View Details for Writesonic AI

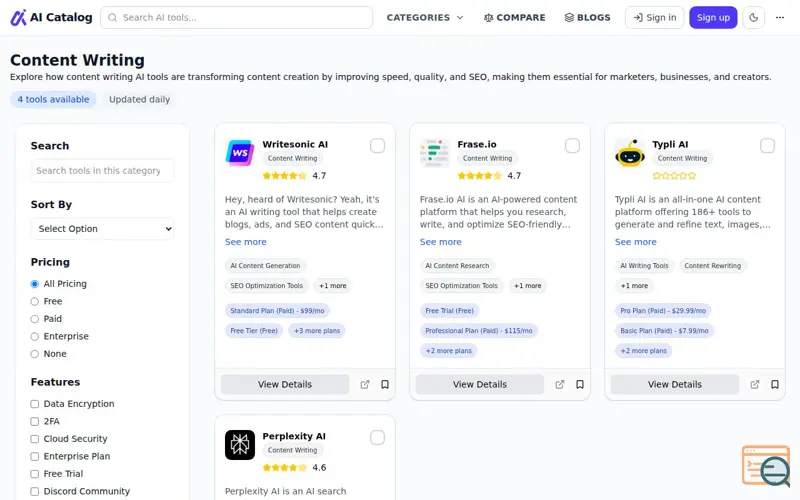coord(285,384)
